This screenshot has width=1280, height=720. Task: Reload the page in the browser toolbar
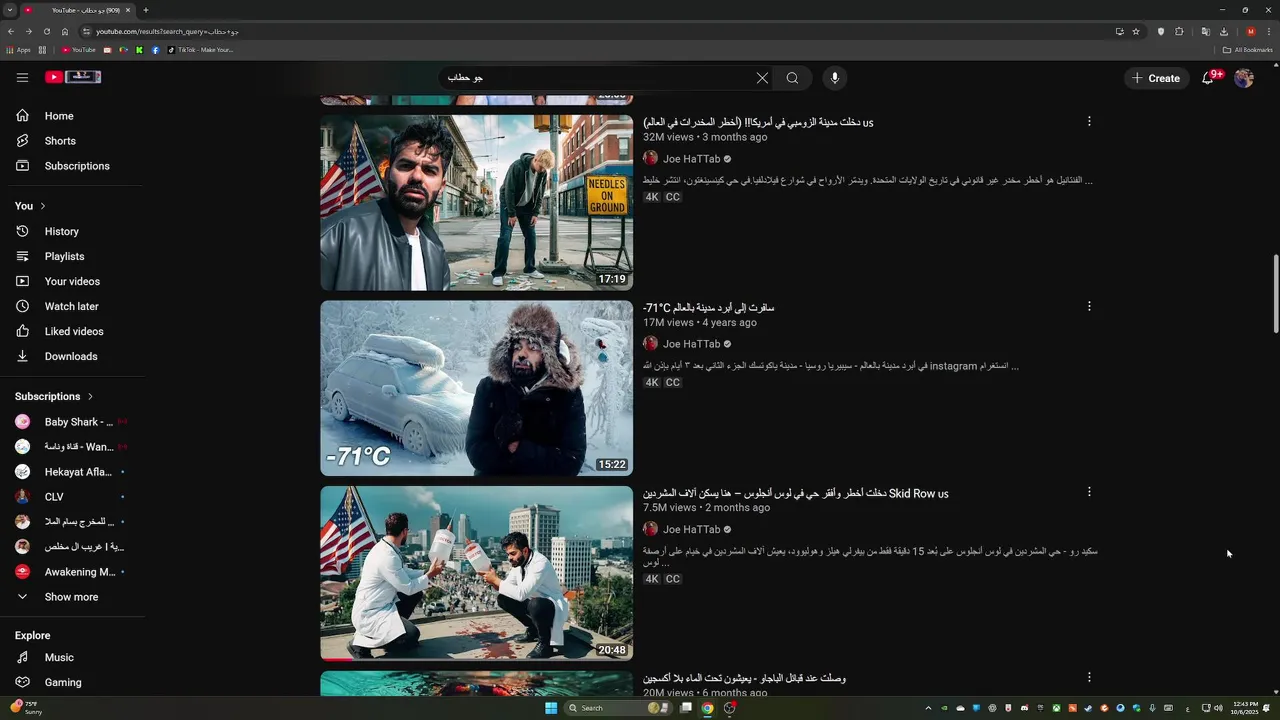pyautogui.click(x=46, y=31)
